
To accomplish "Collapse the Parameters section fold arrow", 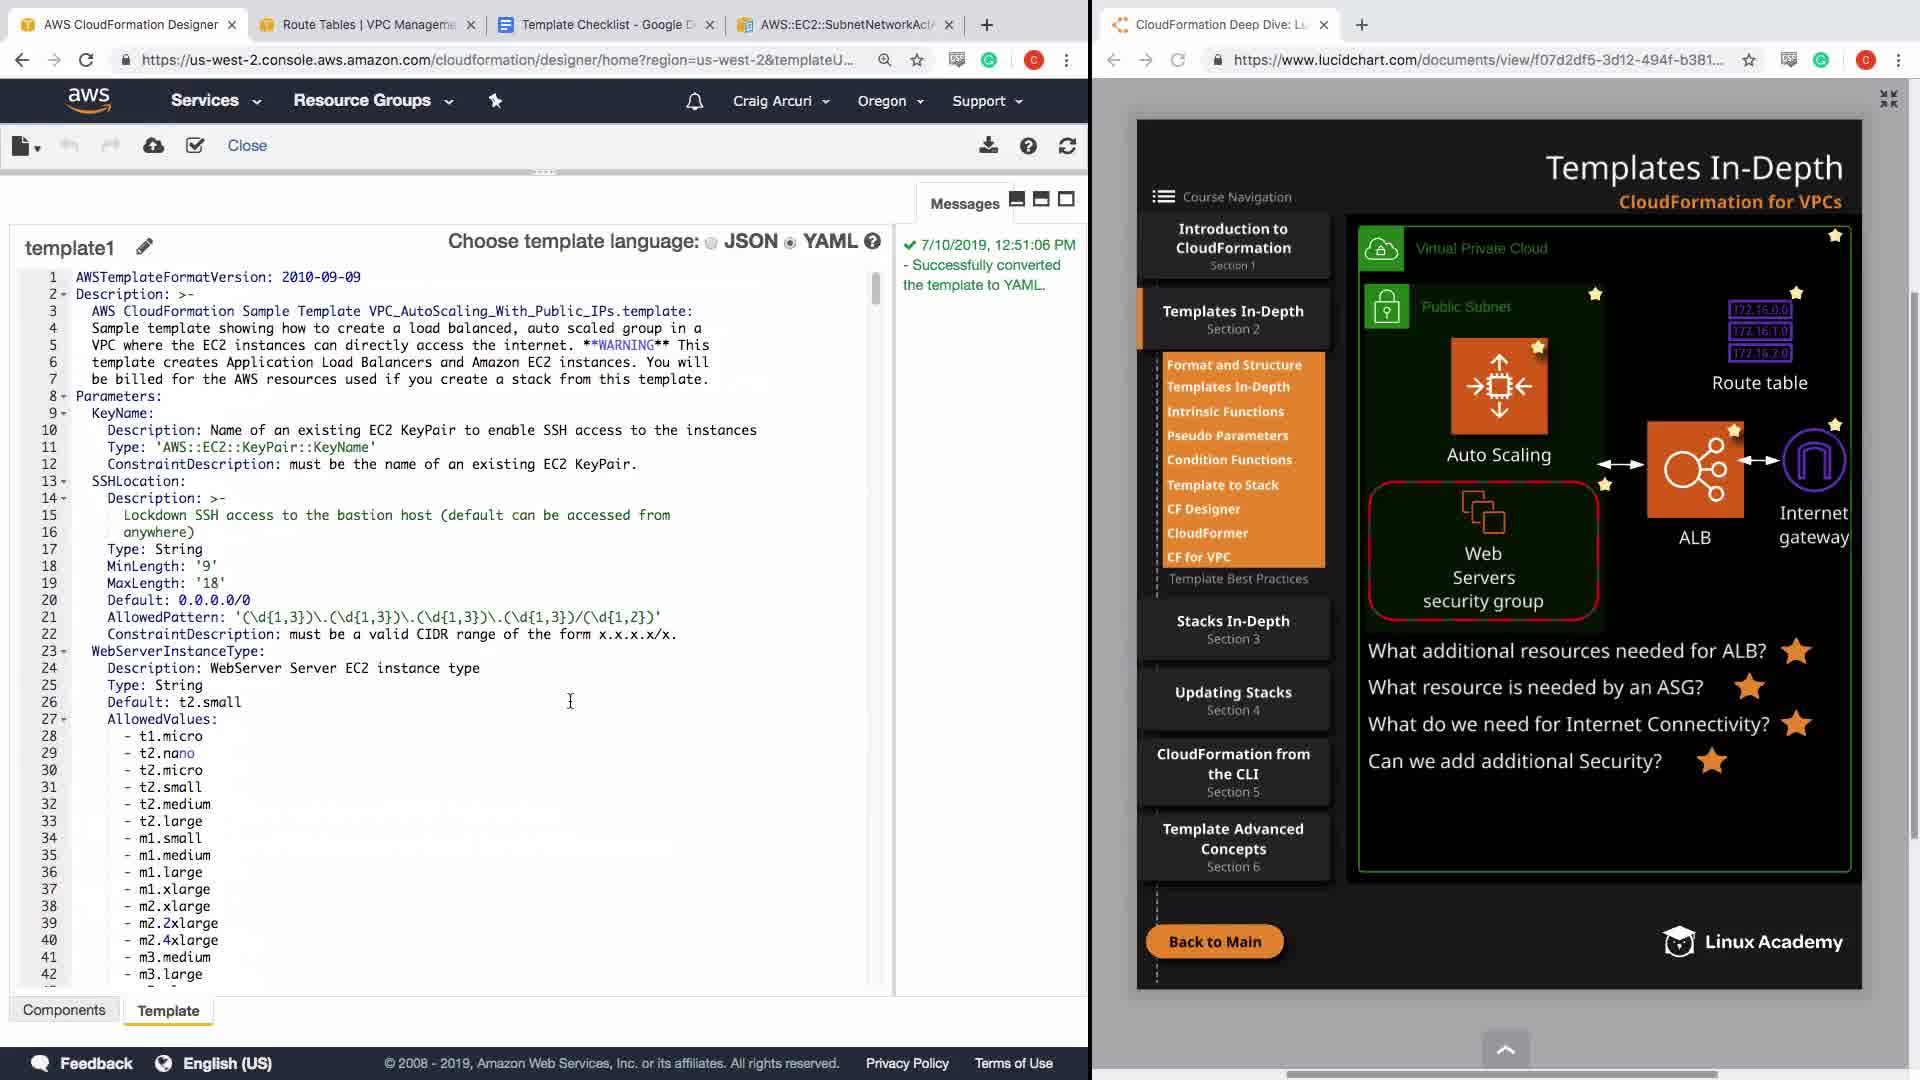I will (64, 396).
